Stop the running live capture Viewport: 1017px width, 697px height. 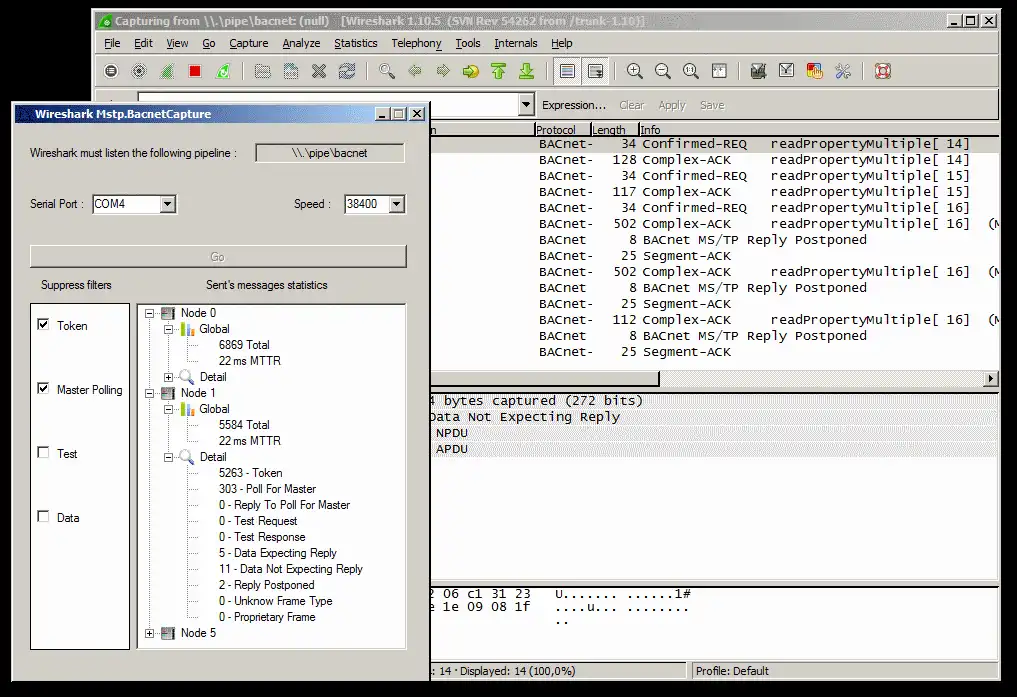coord(195,71)
